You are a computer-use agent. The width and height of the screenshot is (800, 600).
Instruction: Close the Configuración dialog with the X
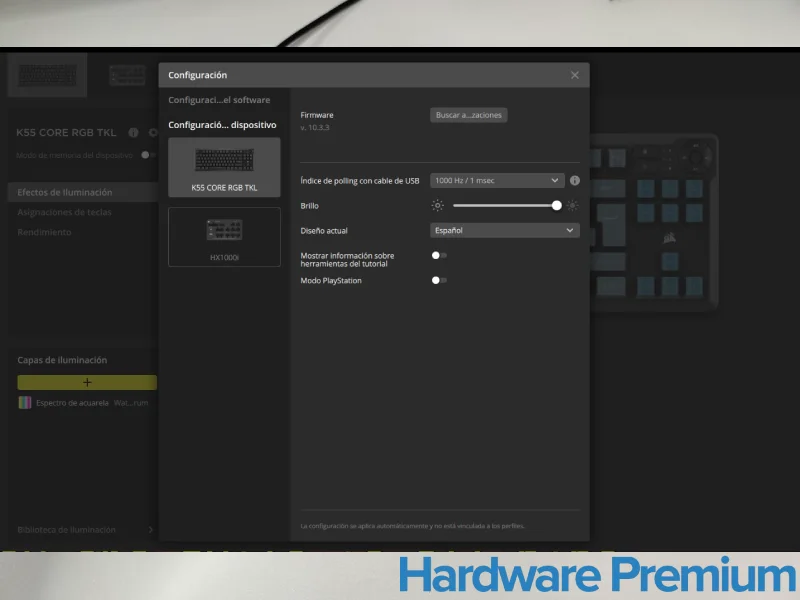click(x=574, y=75)
